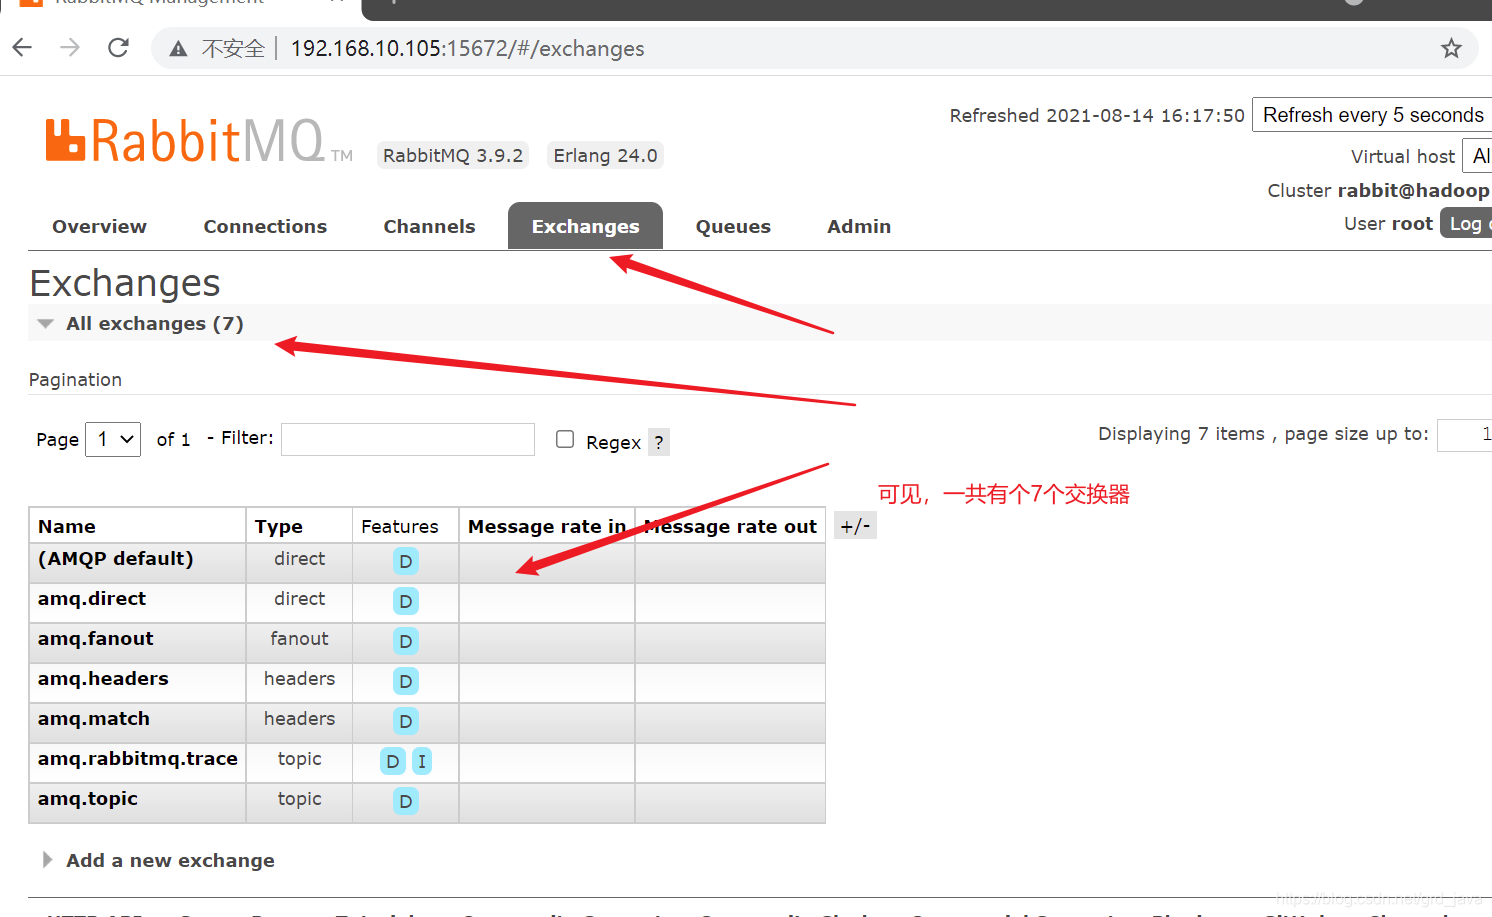Click the browser address bar URL
The height and width of the screenshot is (917, 1492).
tap(467, 49)
